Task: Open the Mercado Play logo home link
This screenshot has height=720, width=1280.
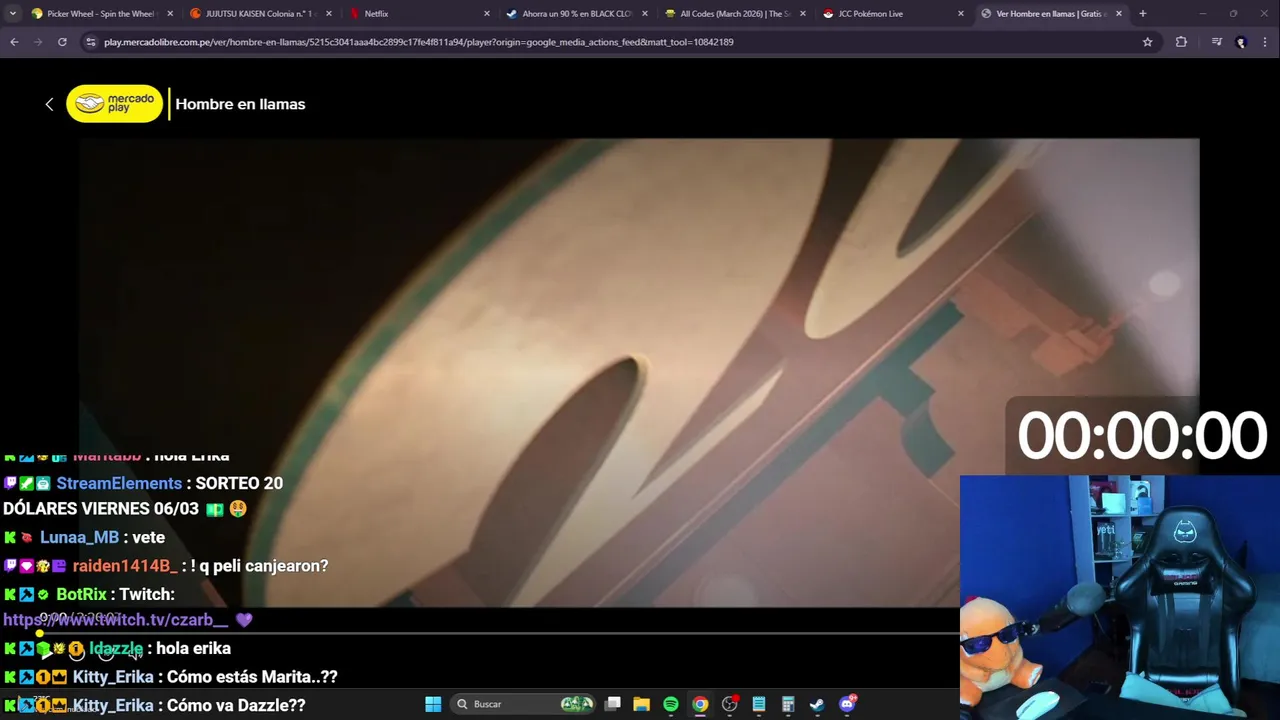Action: click(x=115, y=104)
